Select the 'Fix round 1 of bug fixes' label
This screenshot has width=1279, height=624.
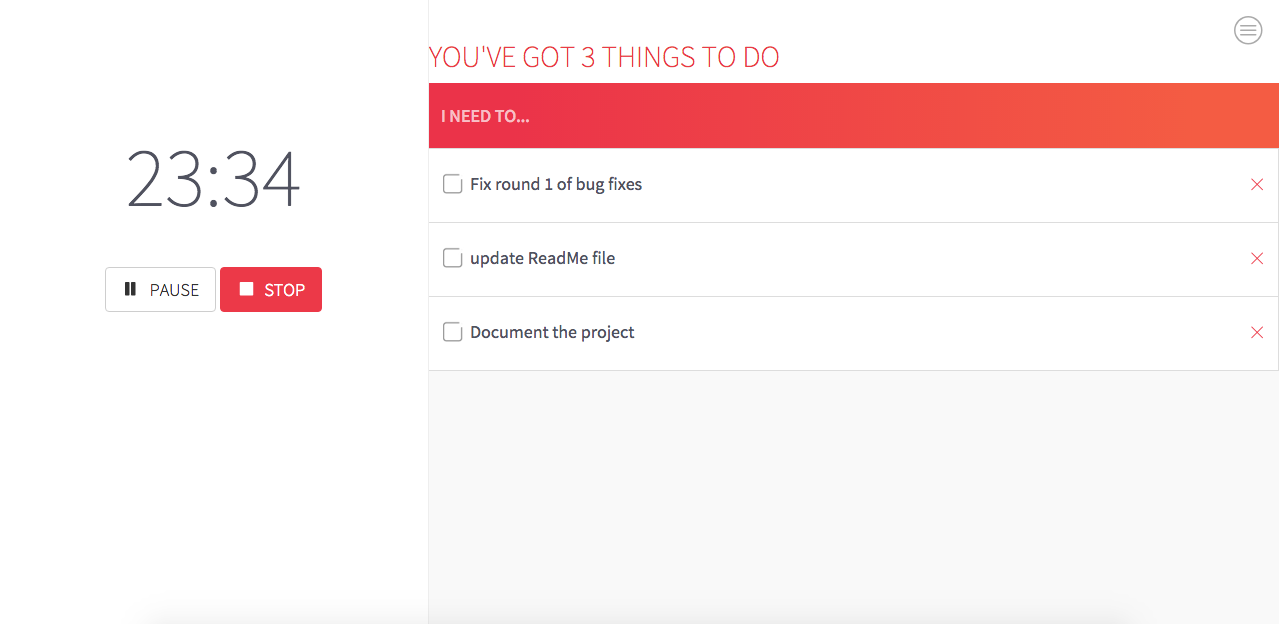tap(556, 184)
